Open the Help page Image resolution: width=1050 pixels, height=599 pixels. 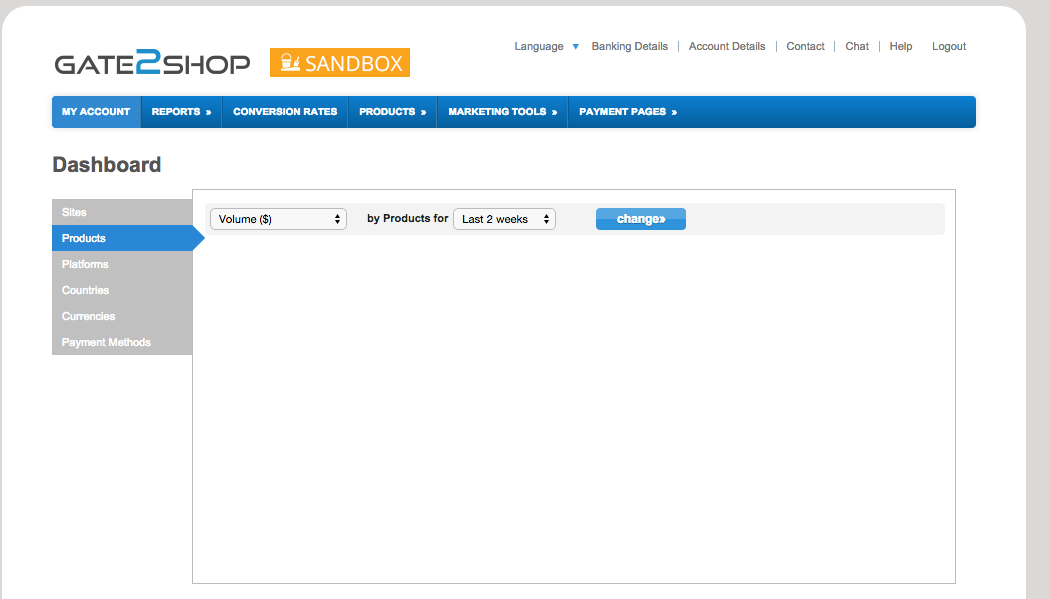901,46
